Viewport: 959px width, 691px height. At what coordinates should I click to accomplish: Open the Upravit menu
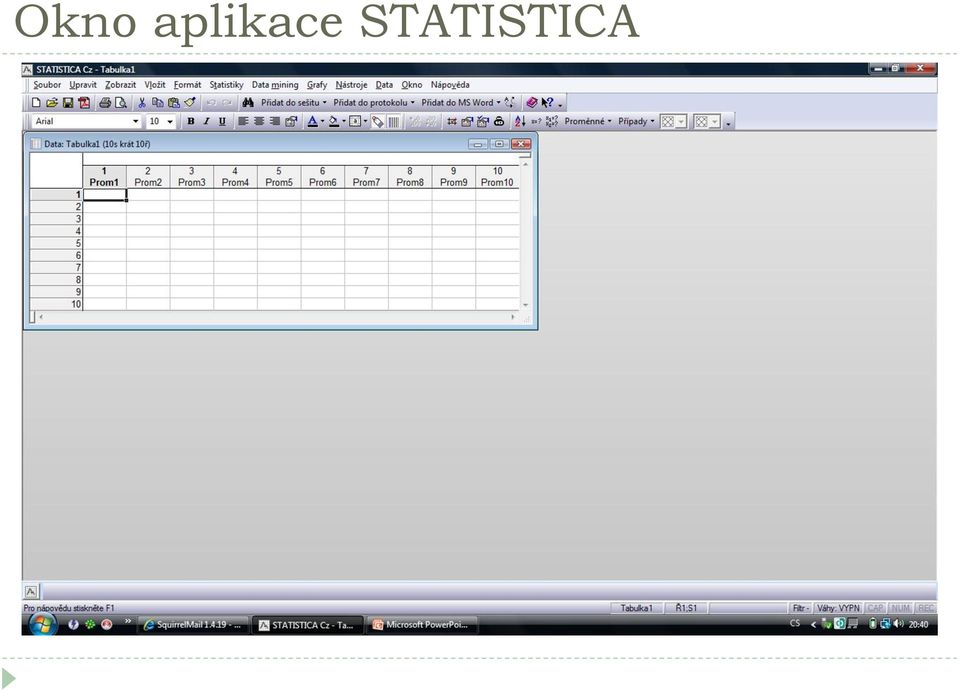(83, 85)
